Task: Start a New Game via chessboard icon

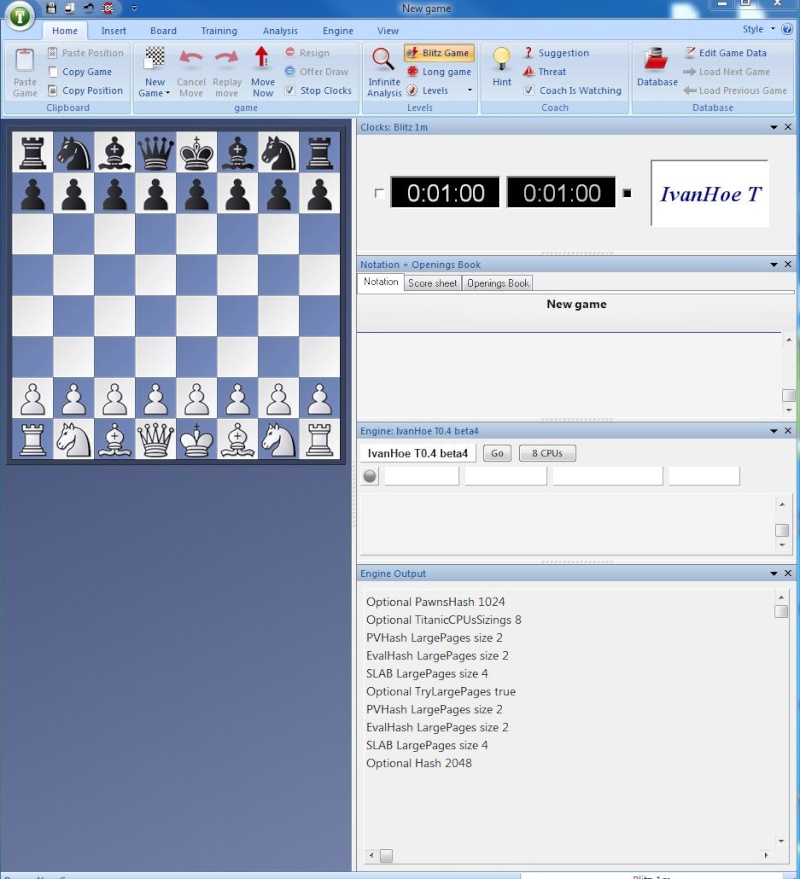Action: [x=155, y=58]
